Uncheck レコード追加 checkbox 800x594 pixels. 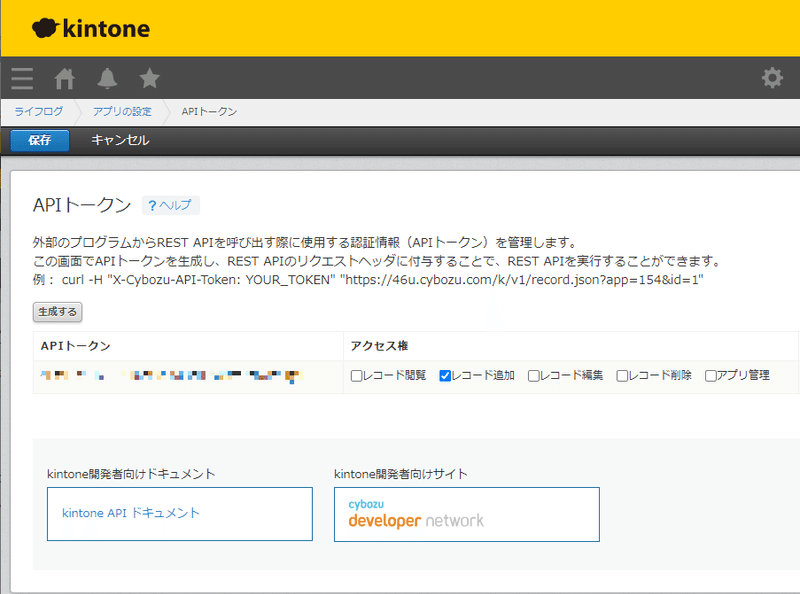point(445,376)
